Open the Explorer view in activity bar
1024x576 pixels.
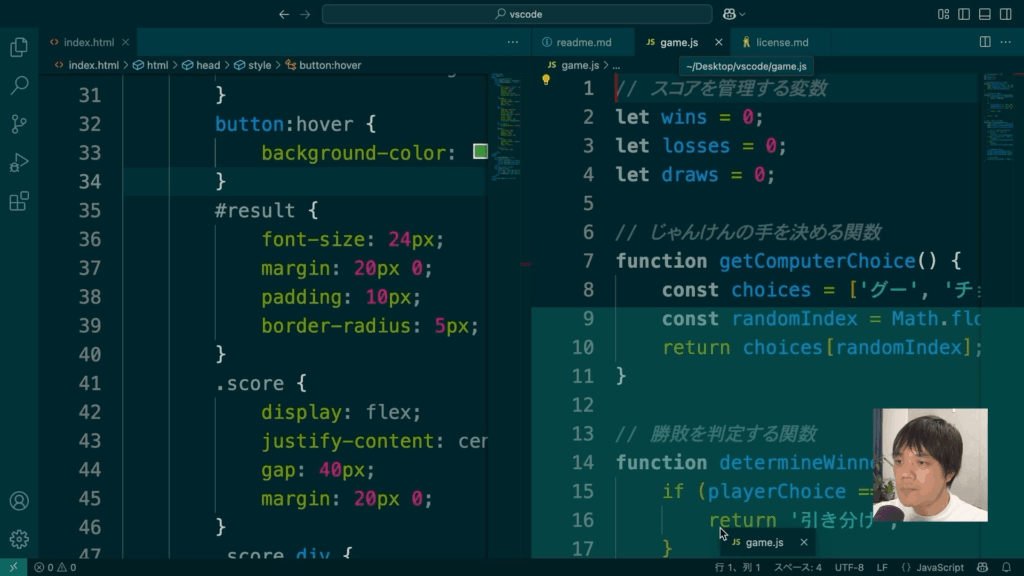[18, 47]
